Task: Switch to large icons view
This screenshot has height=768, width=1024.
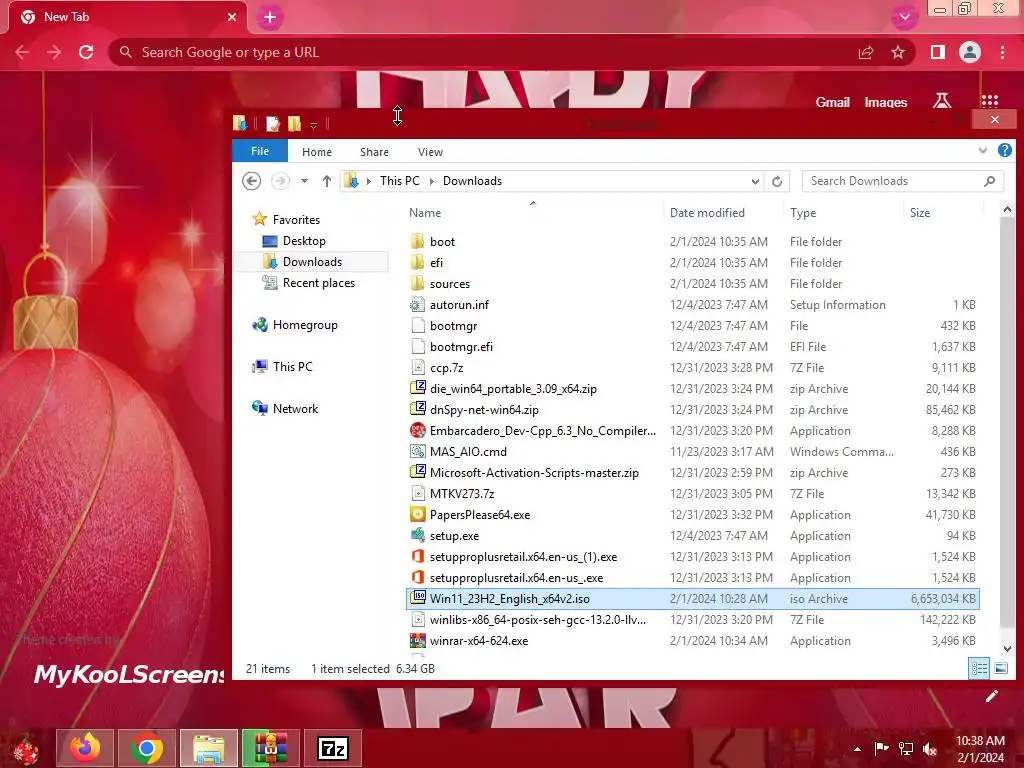Action: (1000, 668)
